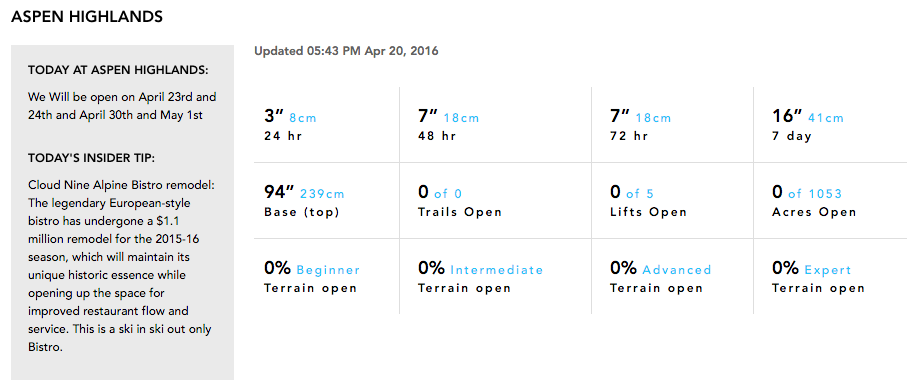
Task: Click the Trails Open count
Action: tap(460, 201)
